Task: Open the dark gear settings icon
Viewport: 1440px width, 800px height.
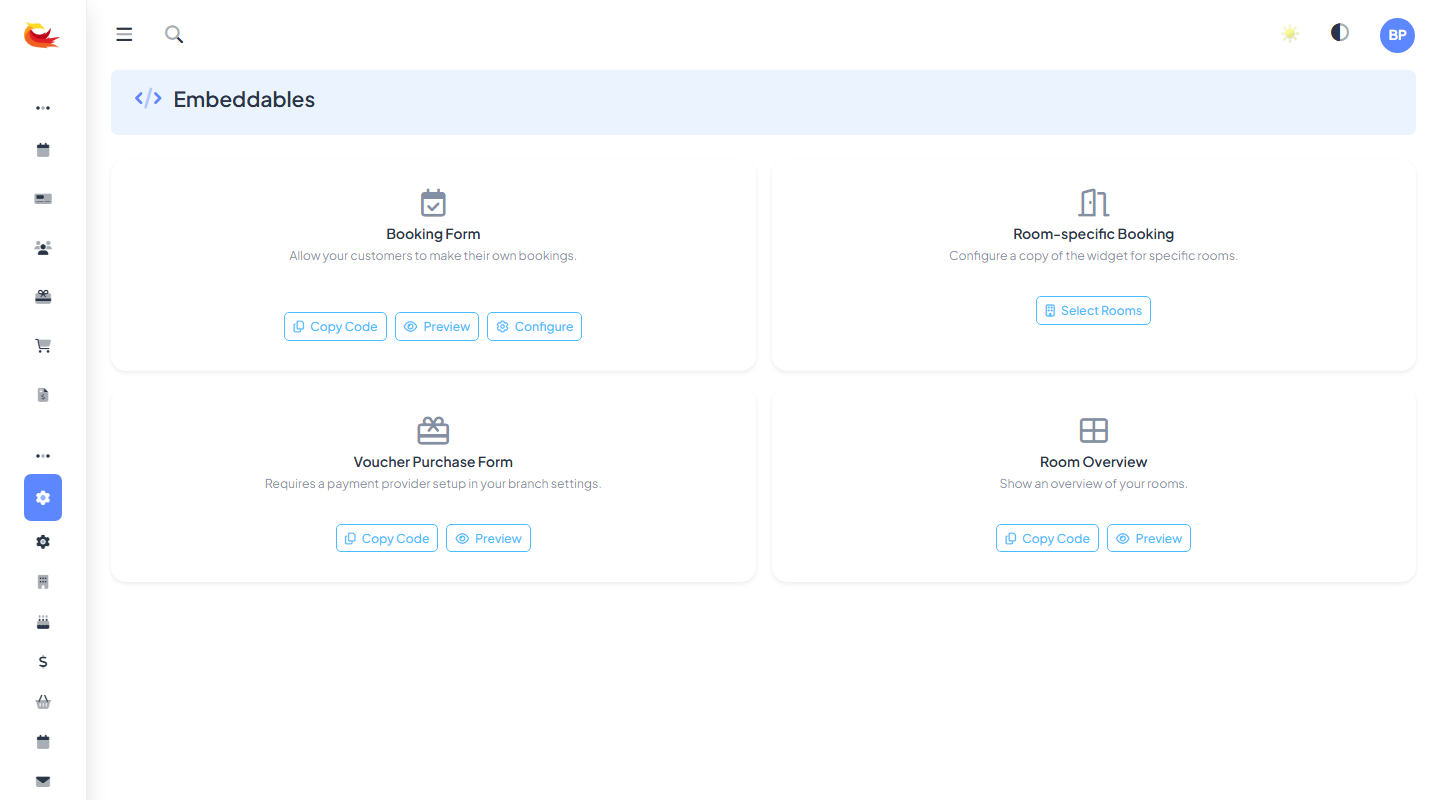Action: click(43, 542)
